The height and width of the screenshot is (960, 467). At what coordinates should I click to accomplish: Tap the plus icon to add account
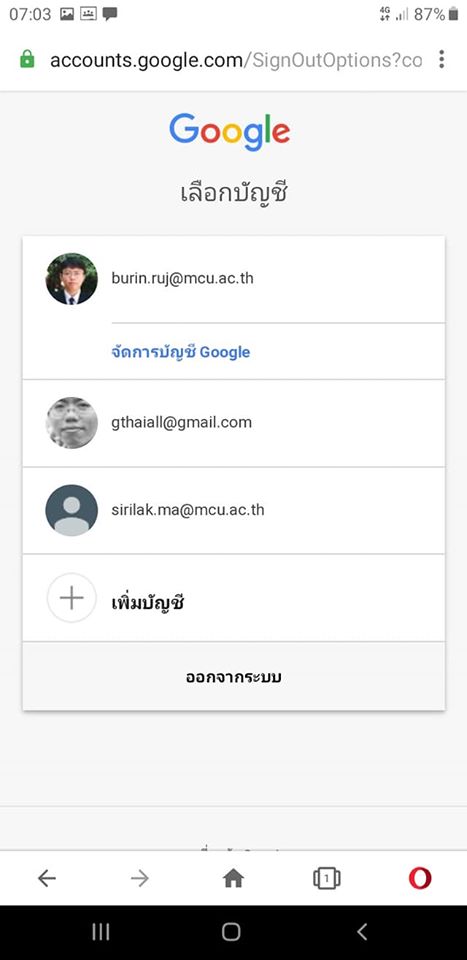(72, 598)
